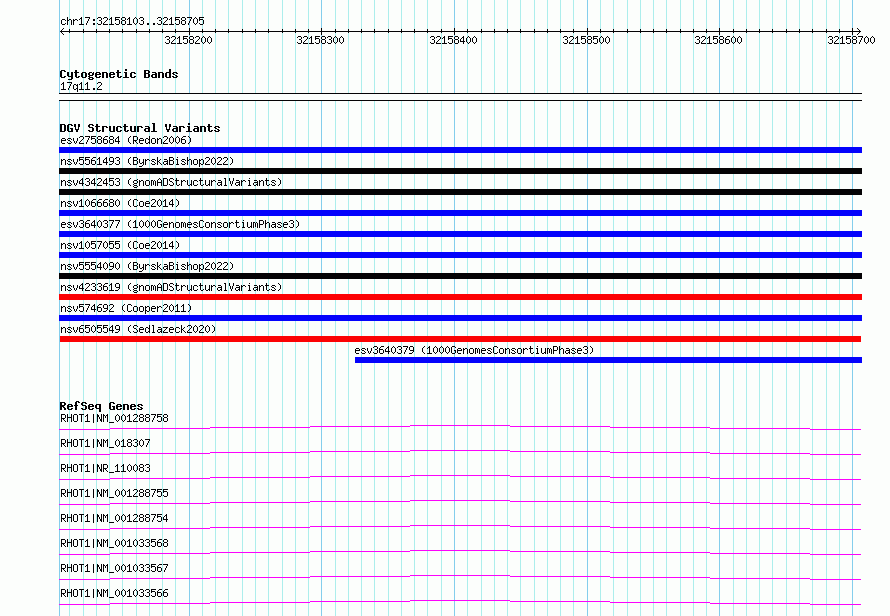This screenshot has height=616, width=890.
Task: Open esv3640379 (1000GenomesConsortiumPhase3) label
Action: click(474, 350)
